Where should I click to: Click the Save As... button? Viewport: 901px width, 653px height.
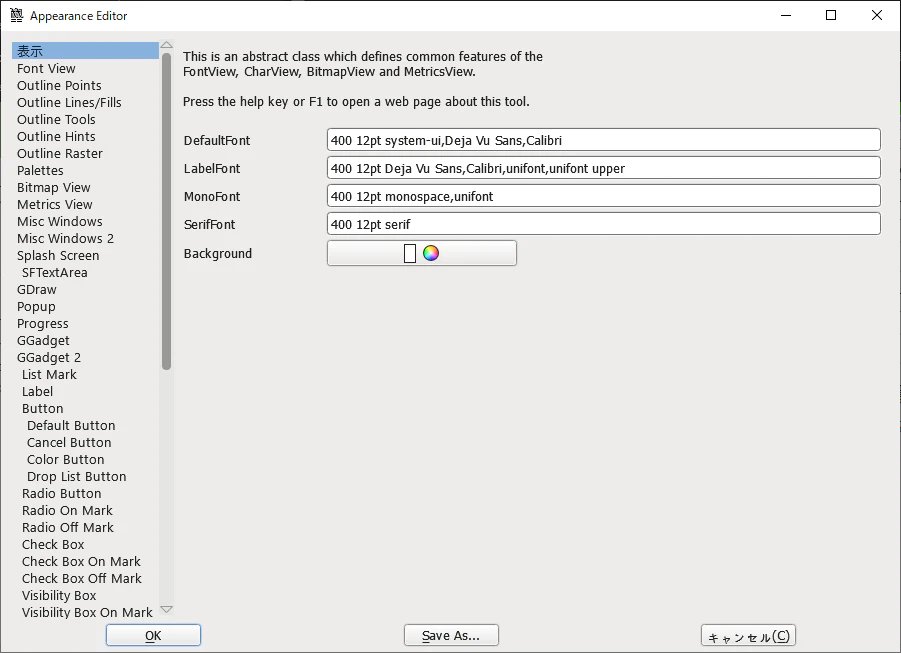point(451,635)
